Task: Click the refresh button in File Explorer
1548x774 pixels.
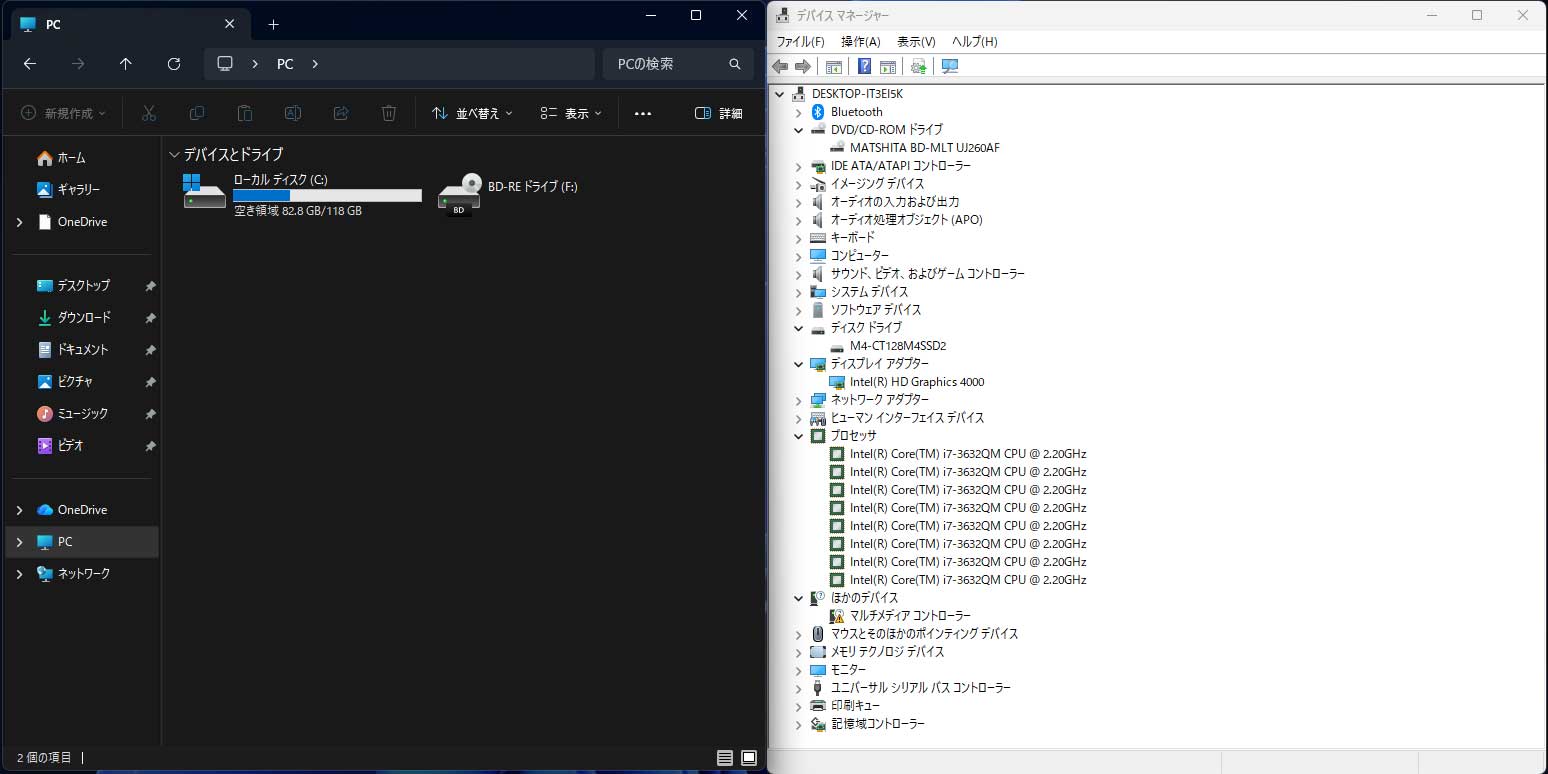Action: pyautogui.click(x=174, y=64)
